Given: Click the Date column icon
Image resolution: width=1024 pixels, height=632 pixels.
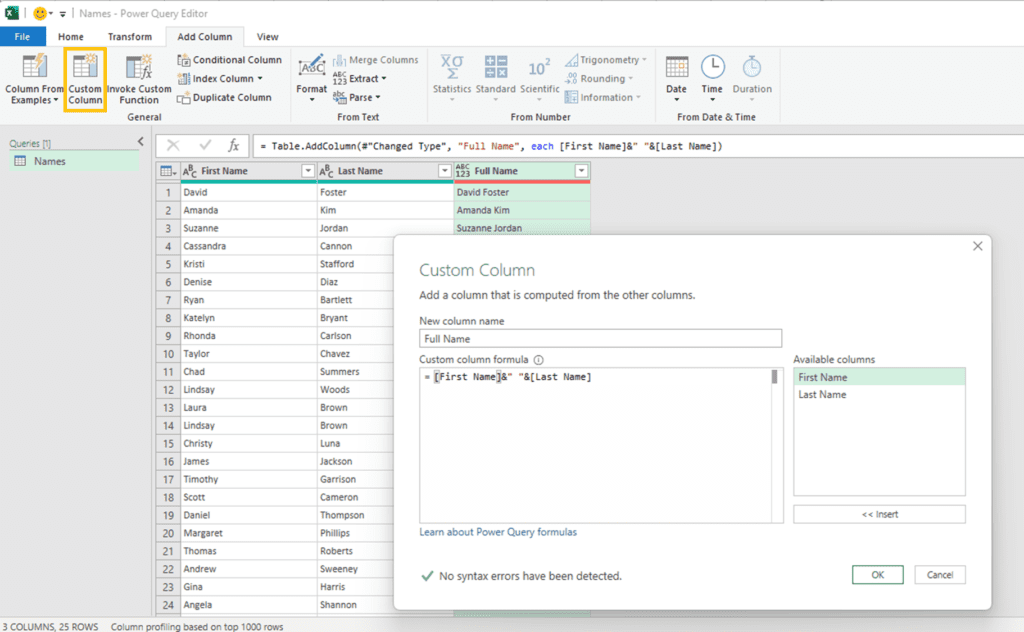Looking at the screenshot, I should (x=677, y=79).
